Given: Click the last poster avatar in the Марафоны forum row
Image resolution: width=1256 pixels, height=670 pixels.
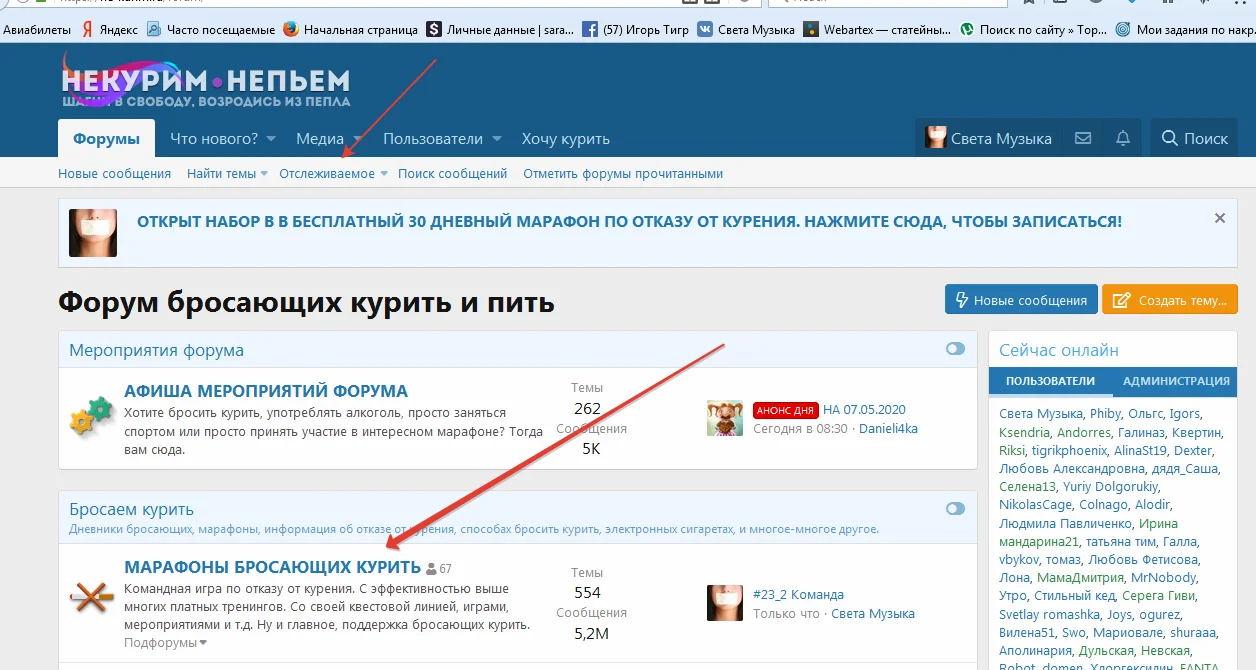Looking at the screenshot, I should tap(724, 602).
